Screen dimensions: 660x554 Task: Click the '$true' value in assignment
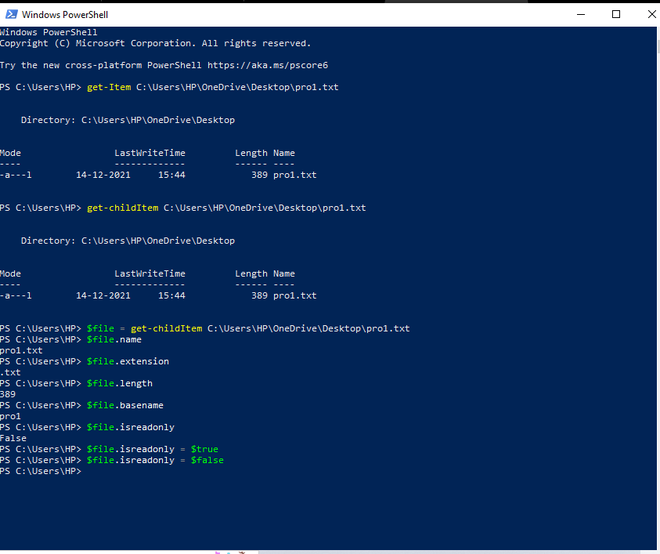tap(205, 449)
